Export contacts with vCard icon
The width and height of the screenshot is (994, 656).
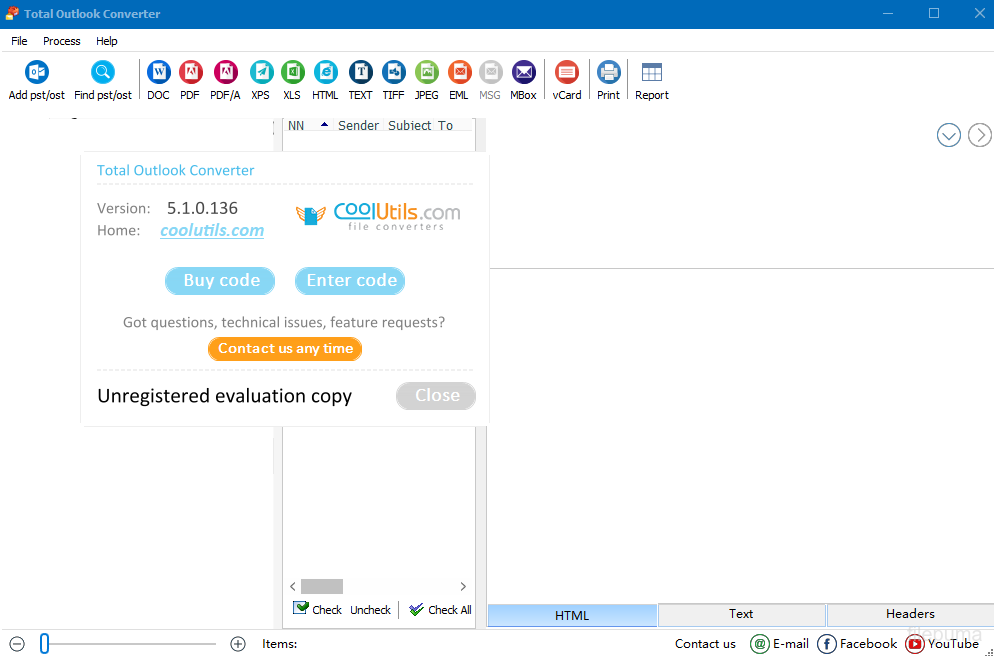click(567, 73)
